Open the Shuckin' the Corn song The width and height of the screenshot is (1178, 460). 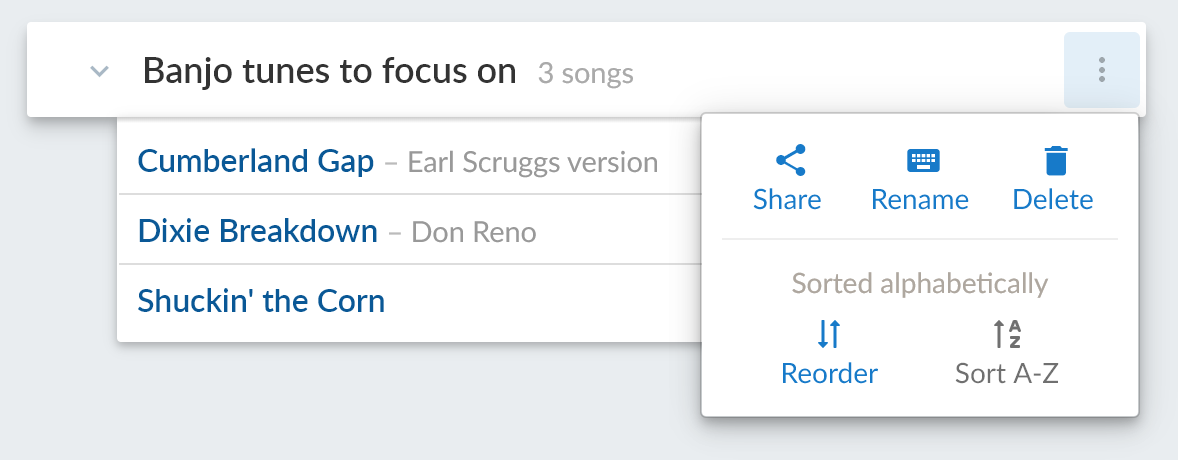coord(261,301)
